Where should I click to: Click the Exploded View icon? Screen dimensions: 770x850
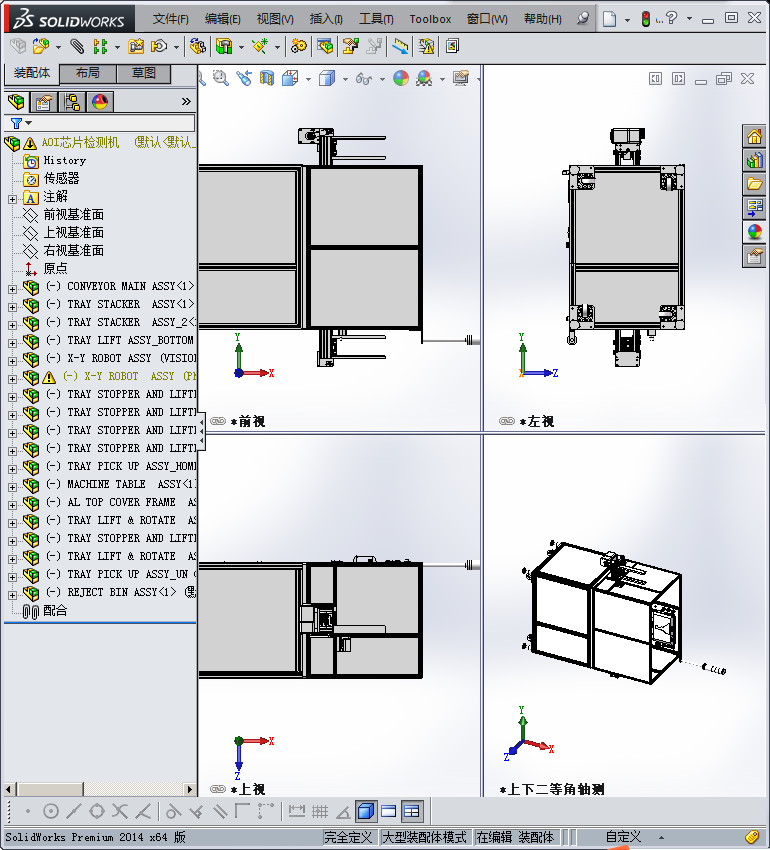pos(350,47)
